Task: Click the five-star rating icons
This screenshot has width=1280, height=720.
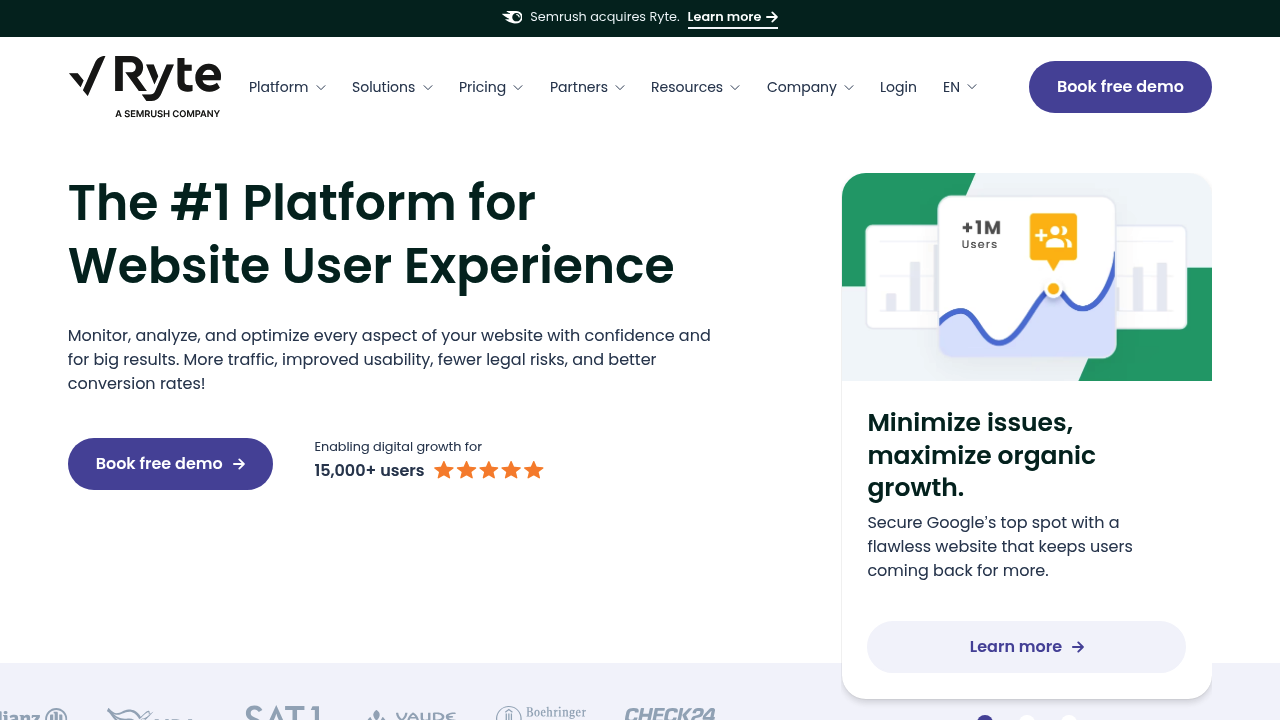Action: pos(489,470)
